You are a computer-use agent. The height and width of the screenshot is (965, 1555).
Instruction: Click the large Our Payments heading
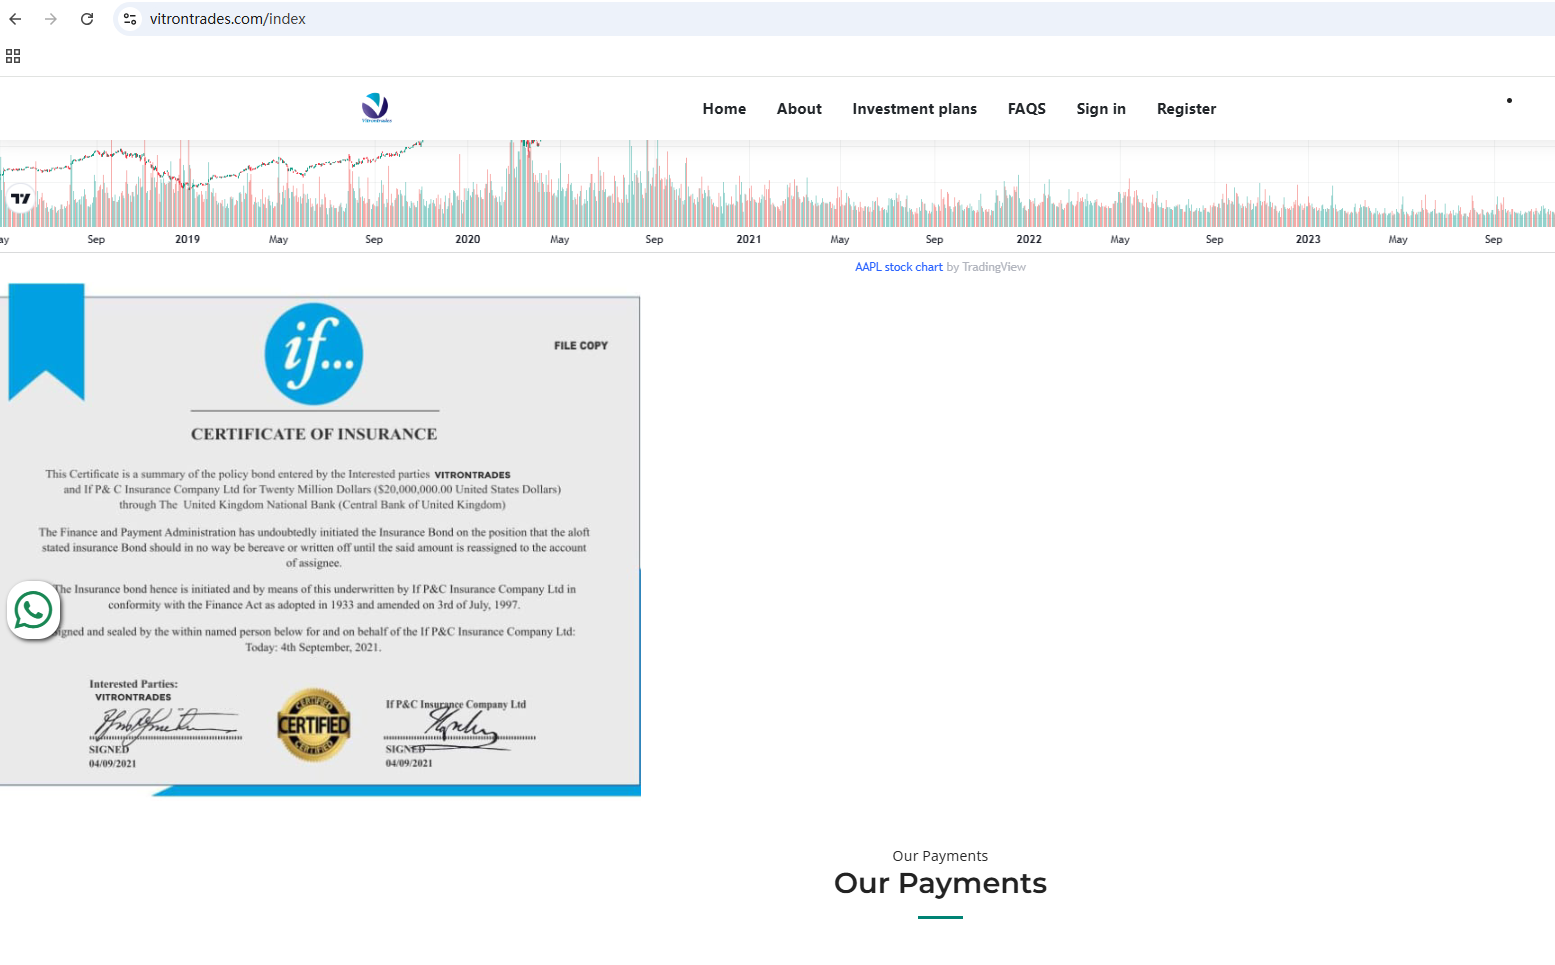click(x=940, y=884)
